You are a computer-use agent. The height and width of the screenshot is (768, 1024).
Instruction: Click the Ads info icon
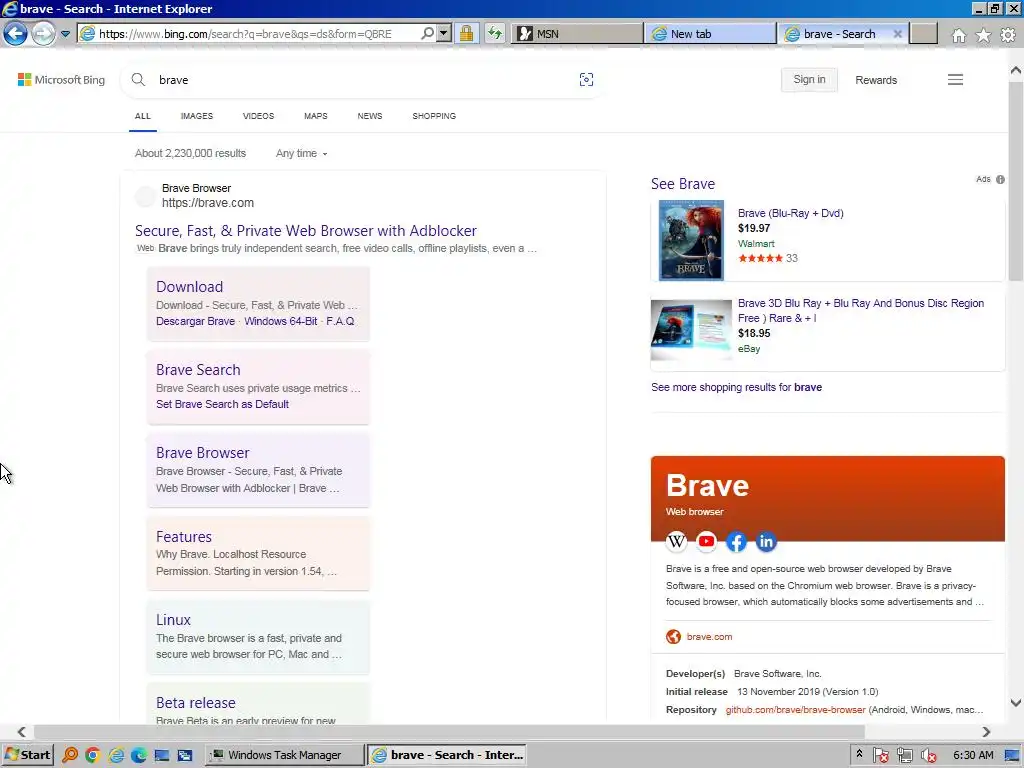[x=1000, y=180]
